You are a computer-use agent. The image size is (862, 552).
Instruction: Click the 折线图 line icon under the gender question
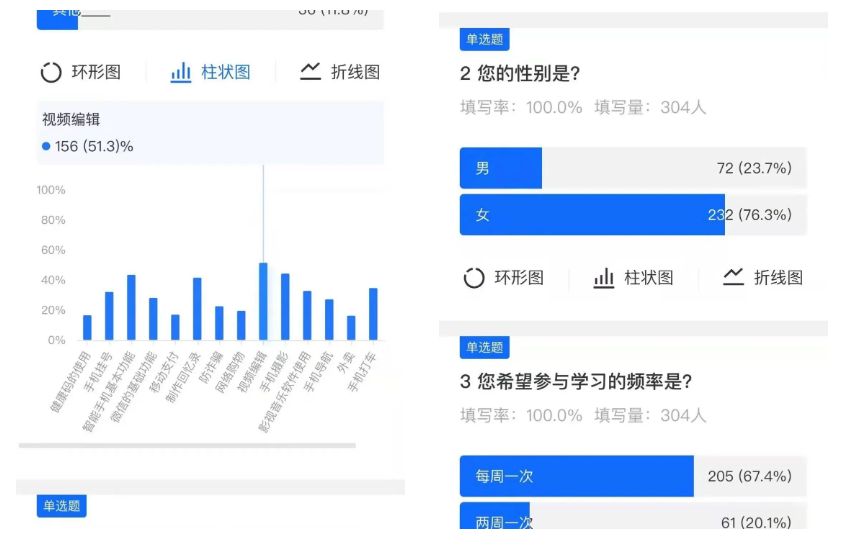(x=734, y=278)
